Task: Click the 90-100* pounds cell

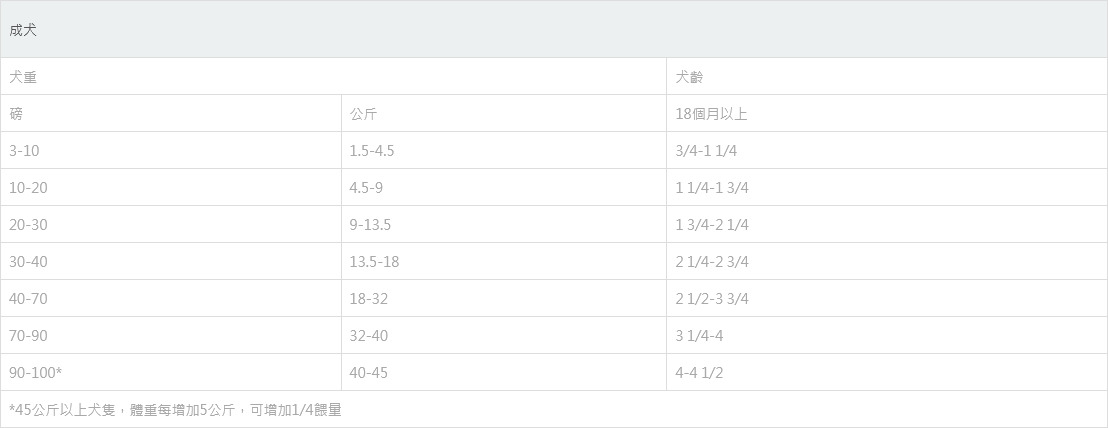Action: pyautogui.click(x=35, y=373)
